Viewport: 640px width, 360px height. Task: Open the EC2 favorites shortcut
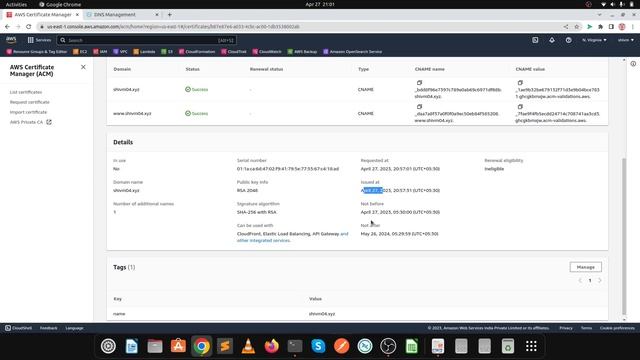[80, 52]
